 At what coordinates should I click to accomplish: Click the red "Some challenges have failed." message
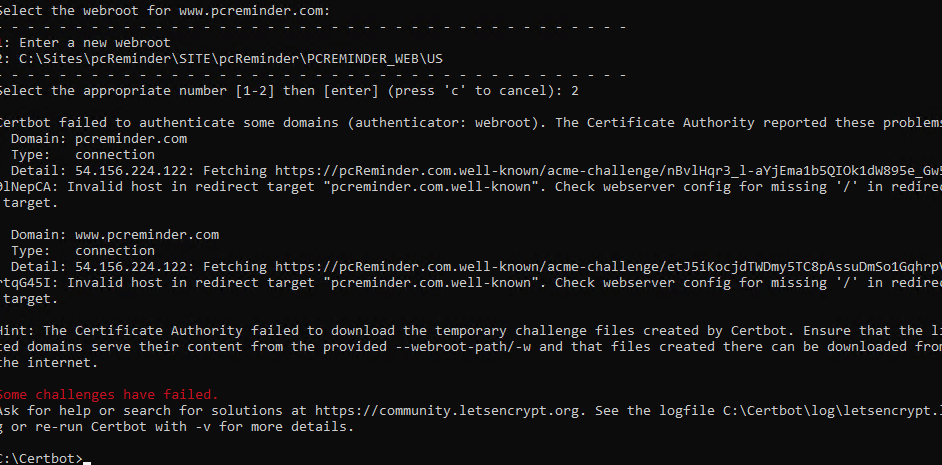tap(108, 395)
